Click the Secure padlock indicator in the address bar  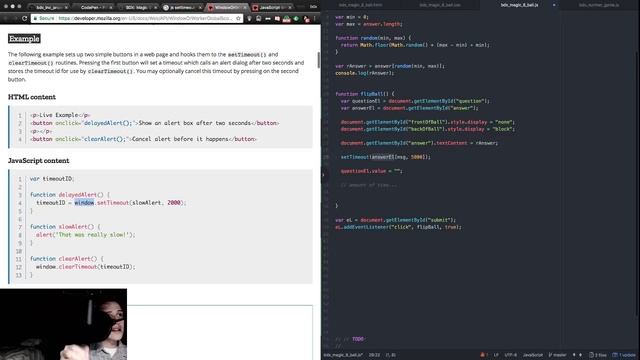44,18
